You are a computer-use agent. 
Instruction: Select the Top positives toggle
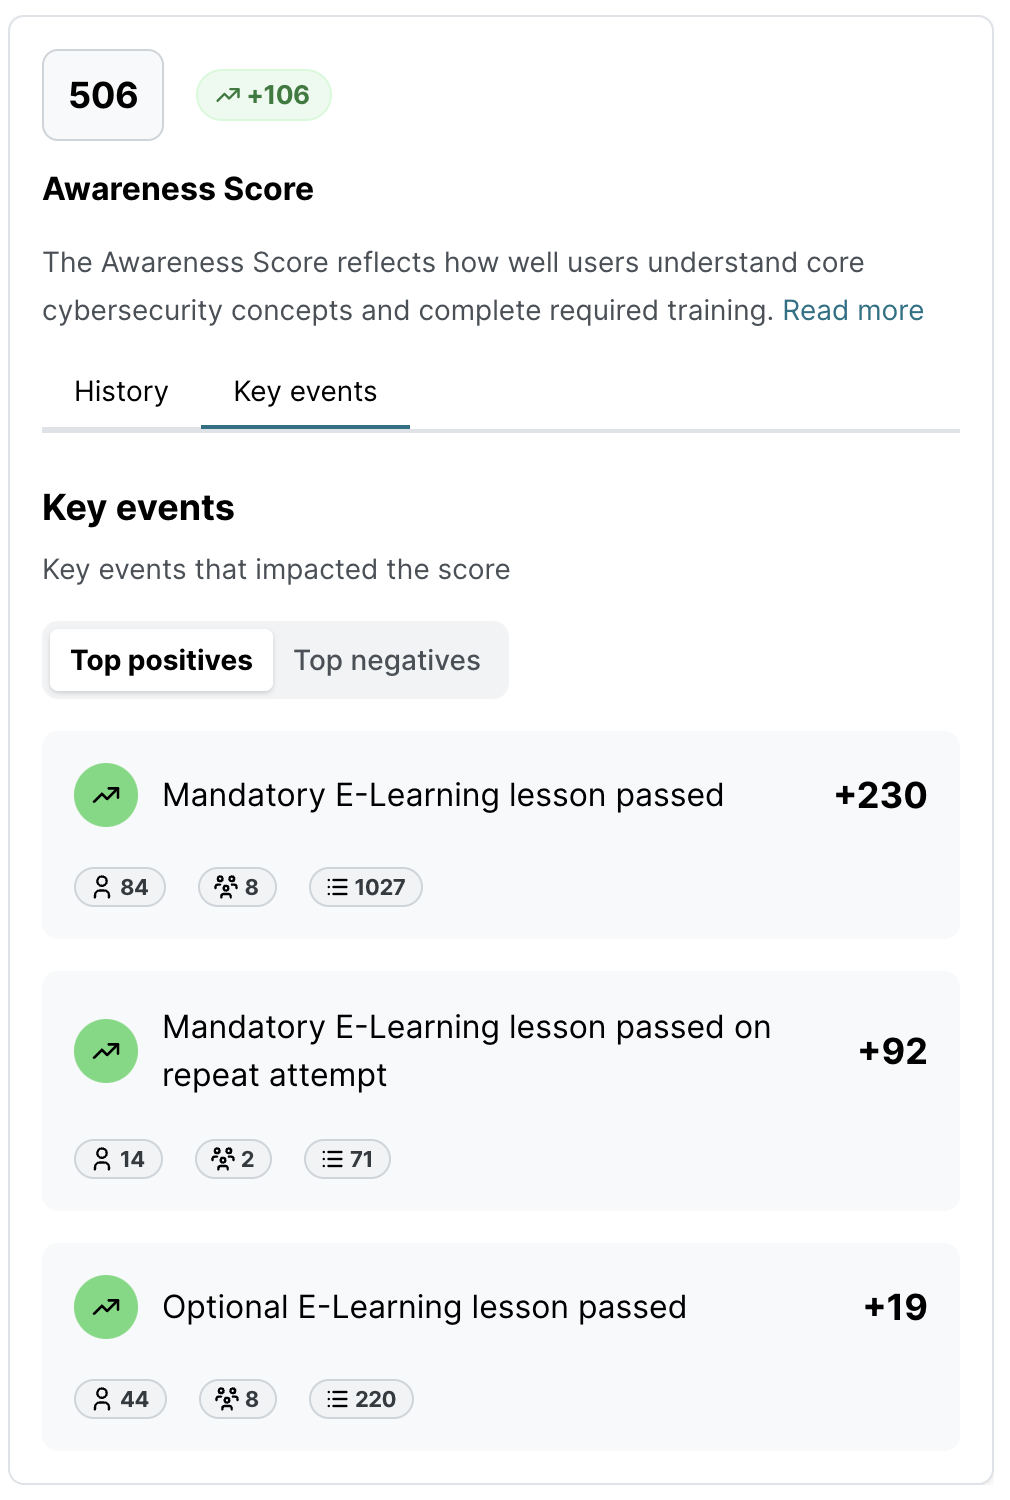click(162, 660)
